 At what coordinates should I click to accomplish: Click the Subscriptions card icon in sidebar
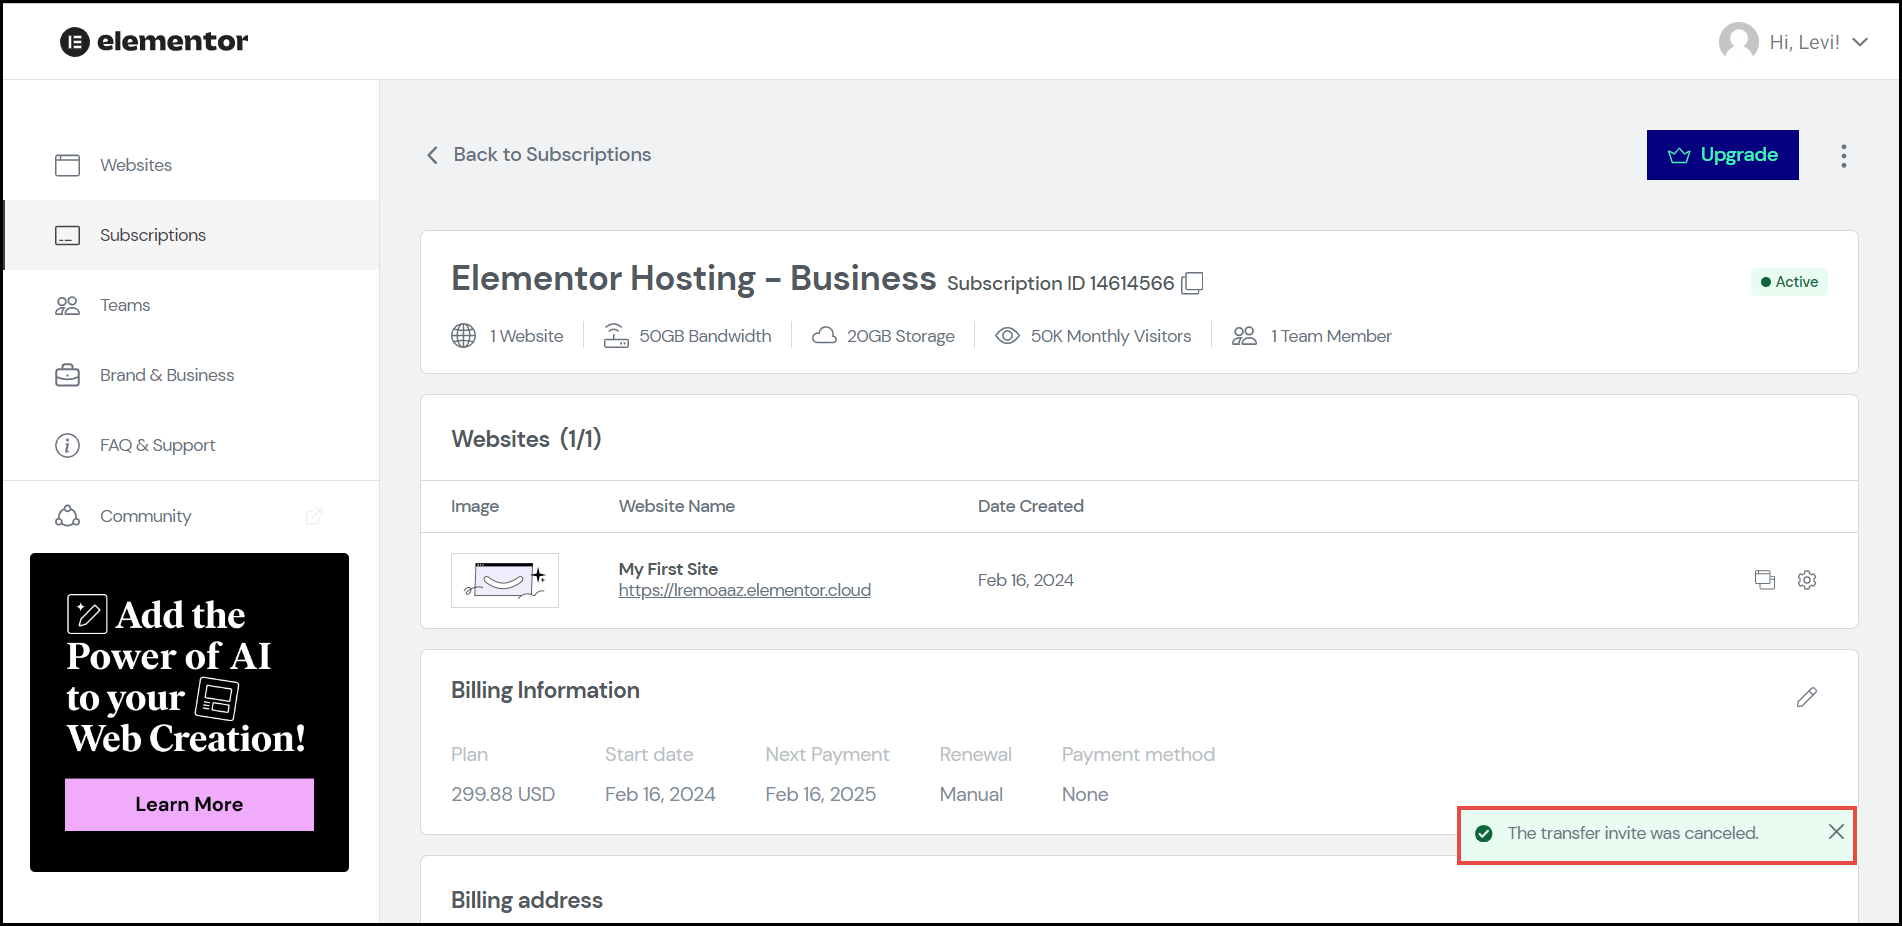(68, 235)
